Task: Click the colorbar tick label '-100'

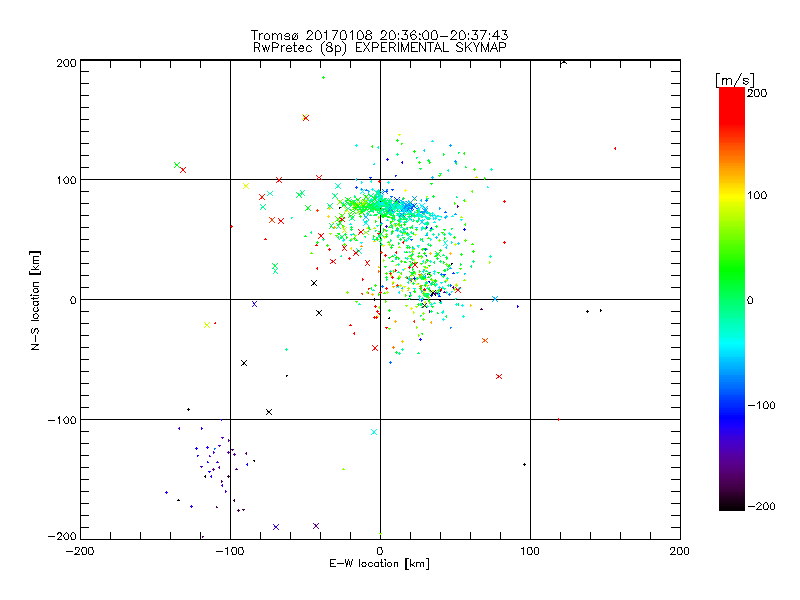Action: pos(761,406)
